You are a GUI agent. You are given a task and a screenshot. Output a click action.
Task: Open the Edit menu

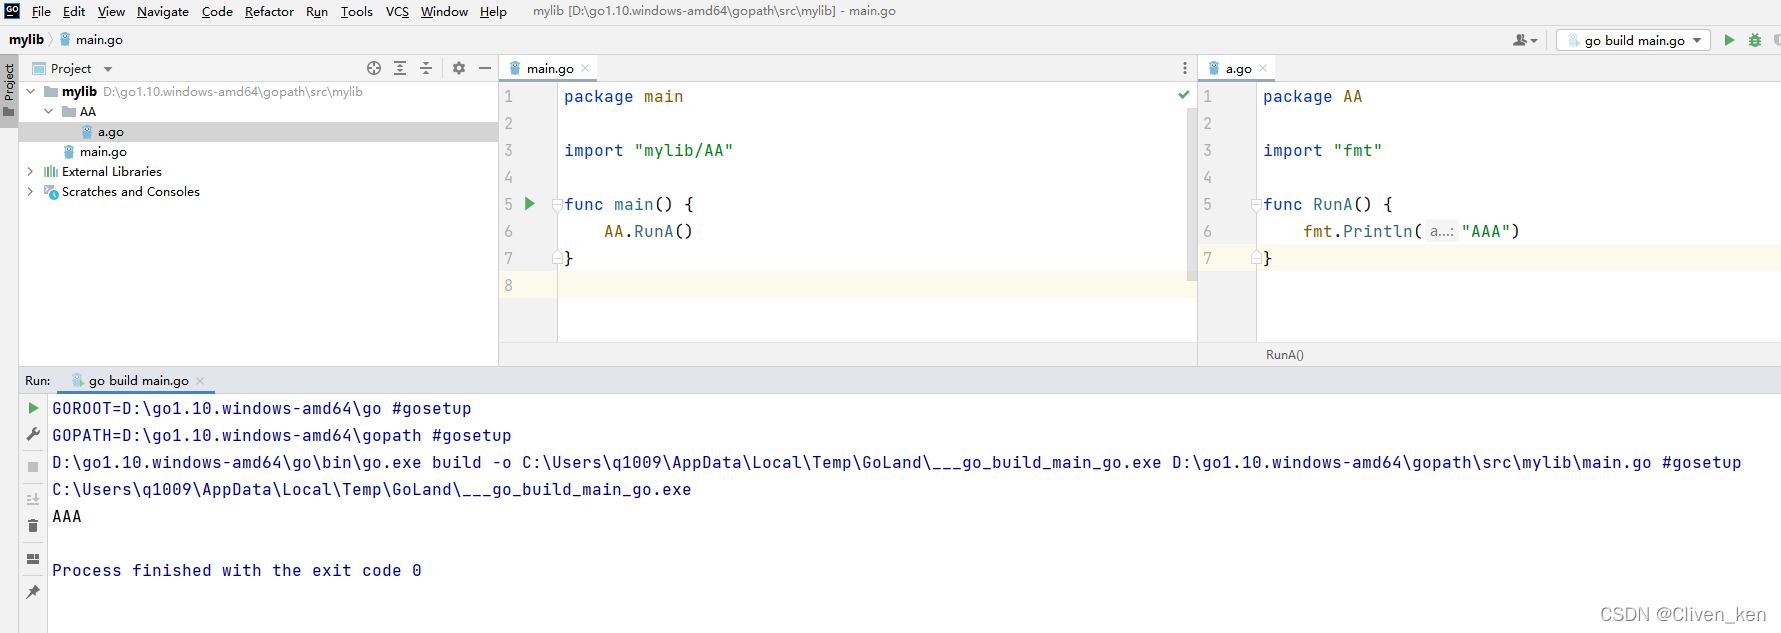[74, 11]
